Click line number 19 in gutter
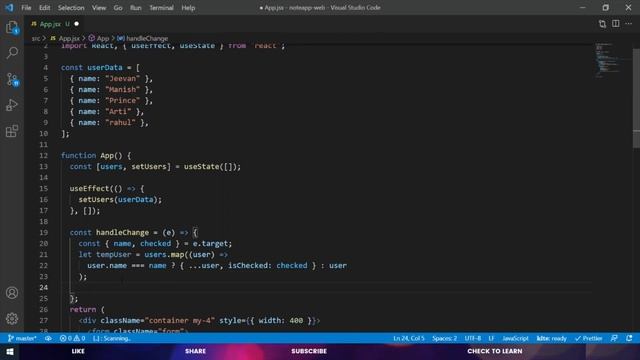640x360 pixels. point(44,232)
